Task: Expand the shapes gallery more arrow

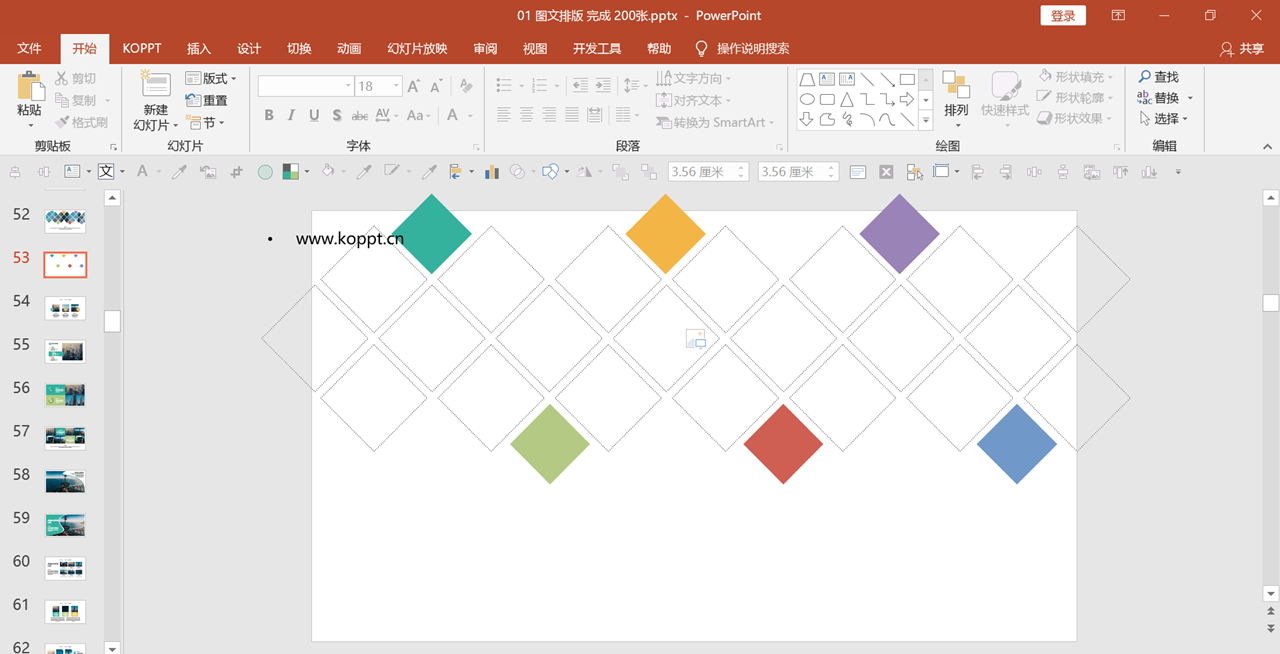Action: coord(926,121)
